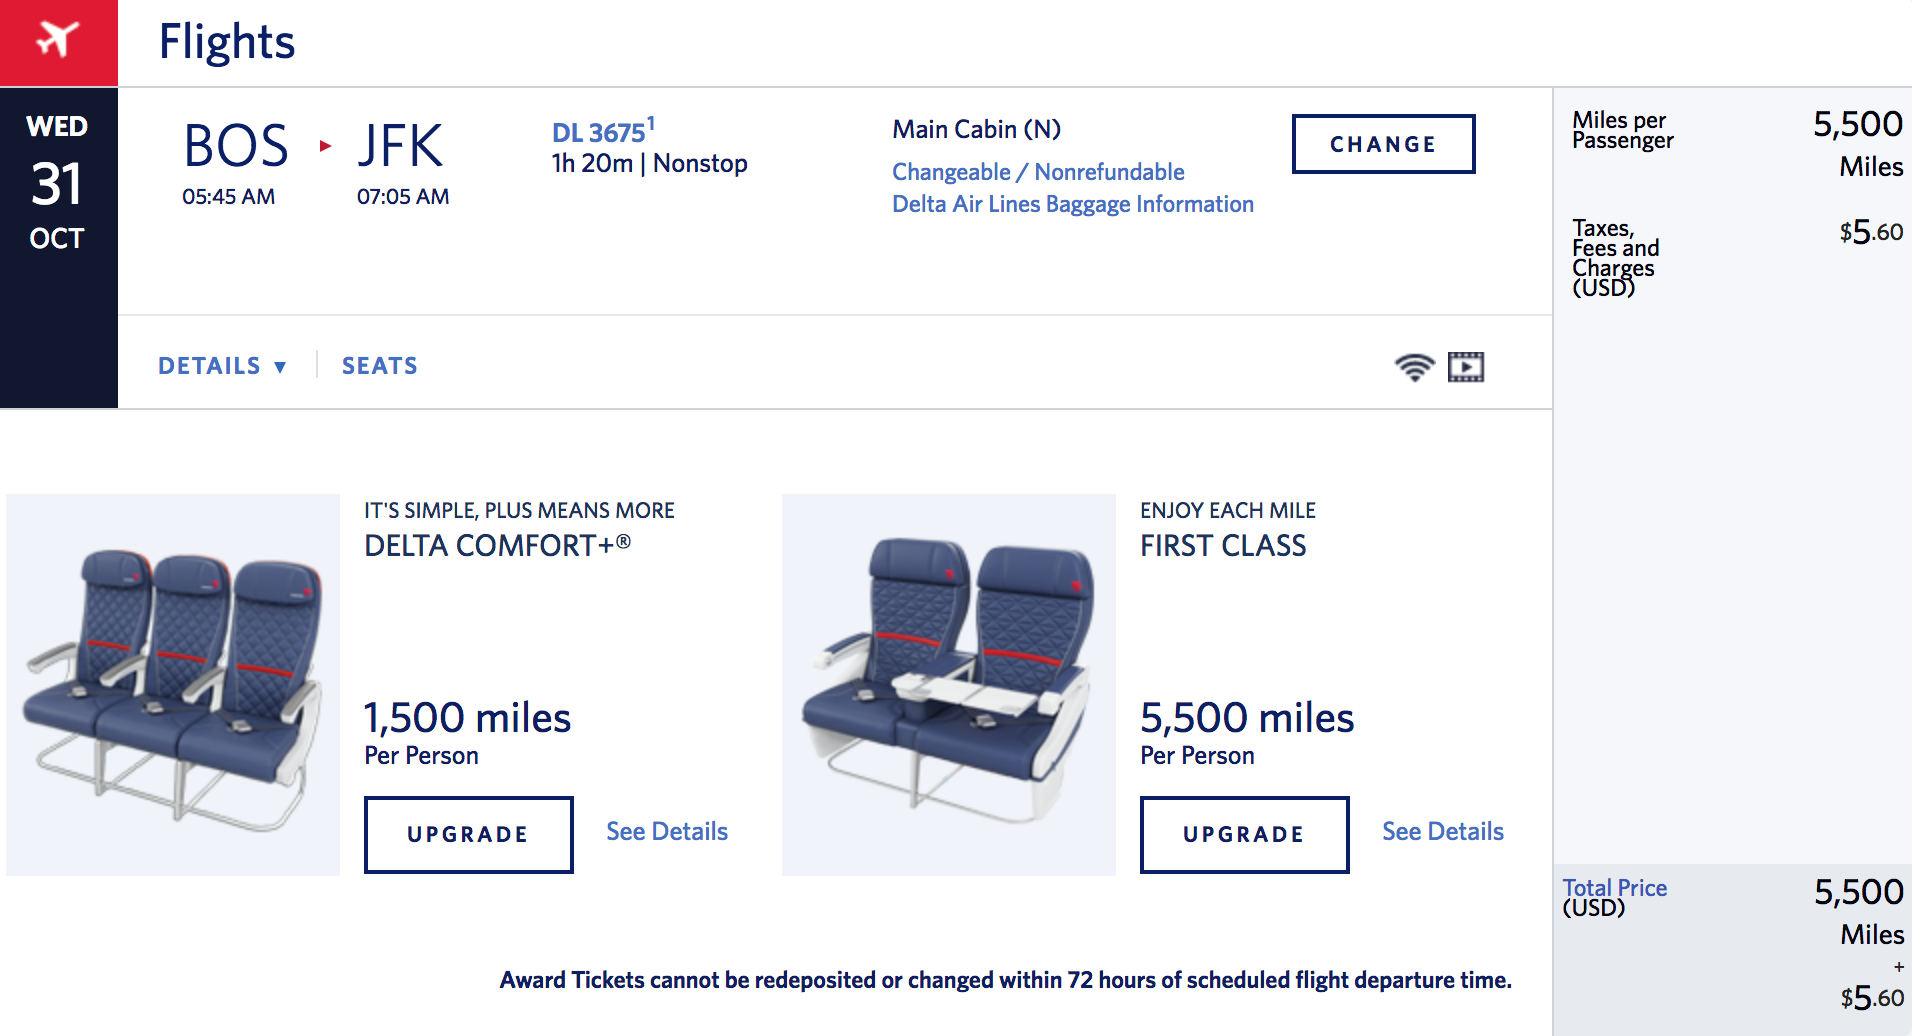Image resolution: width=1912 pixels, height=1036 pixels.
Task: Expand the Details dropdown
Action: point(222,366)
